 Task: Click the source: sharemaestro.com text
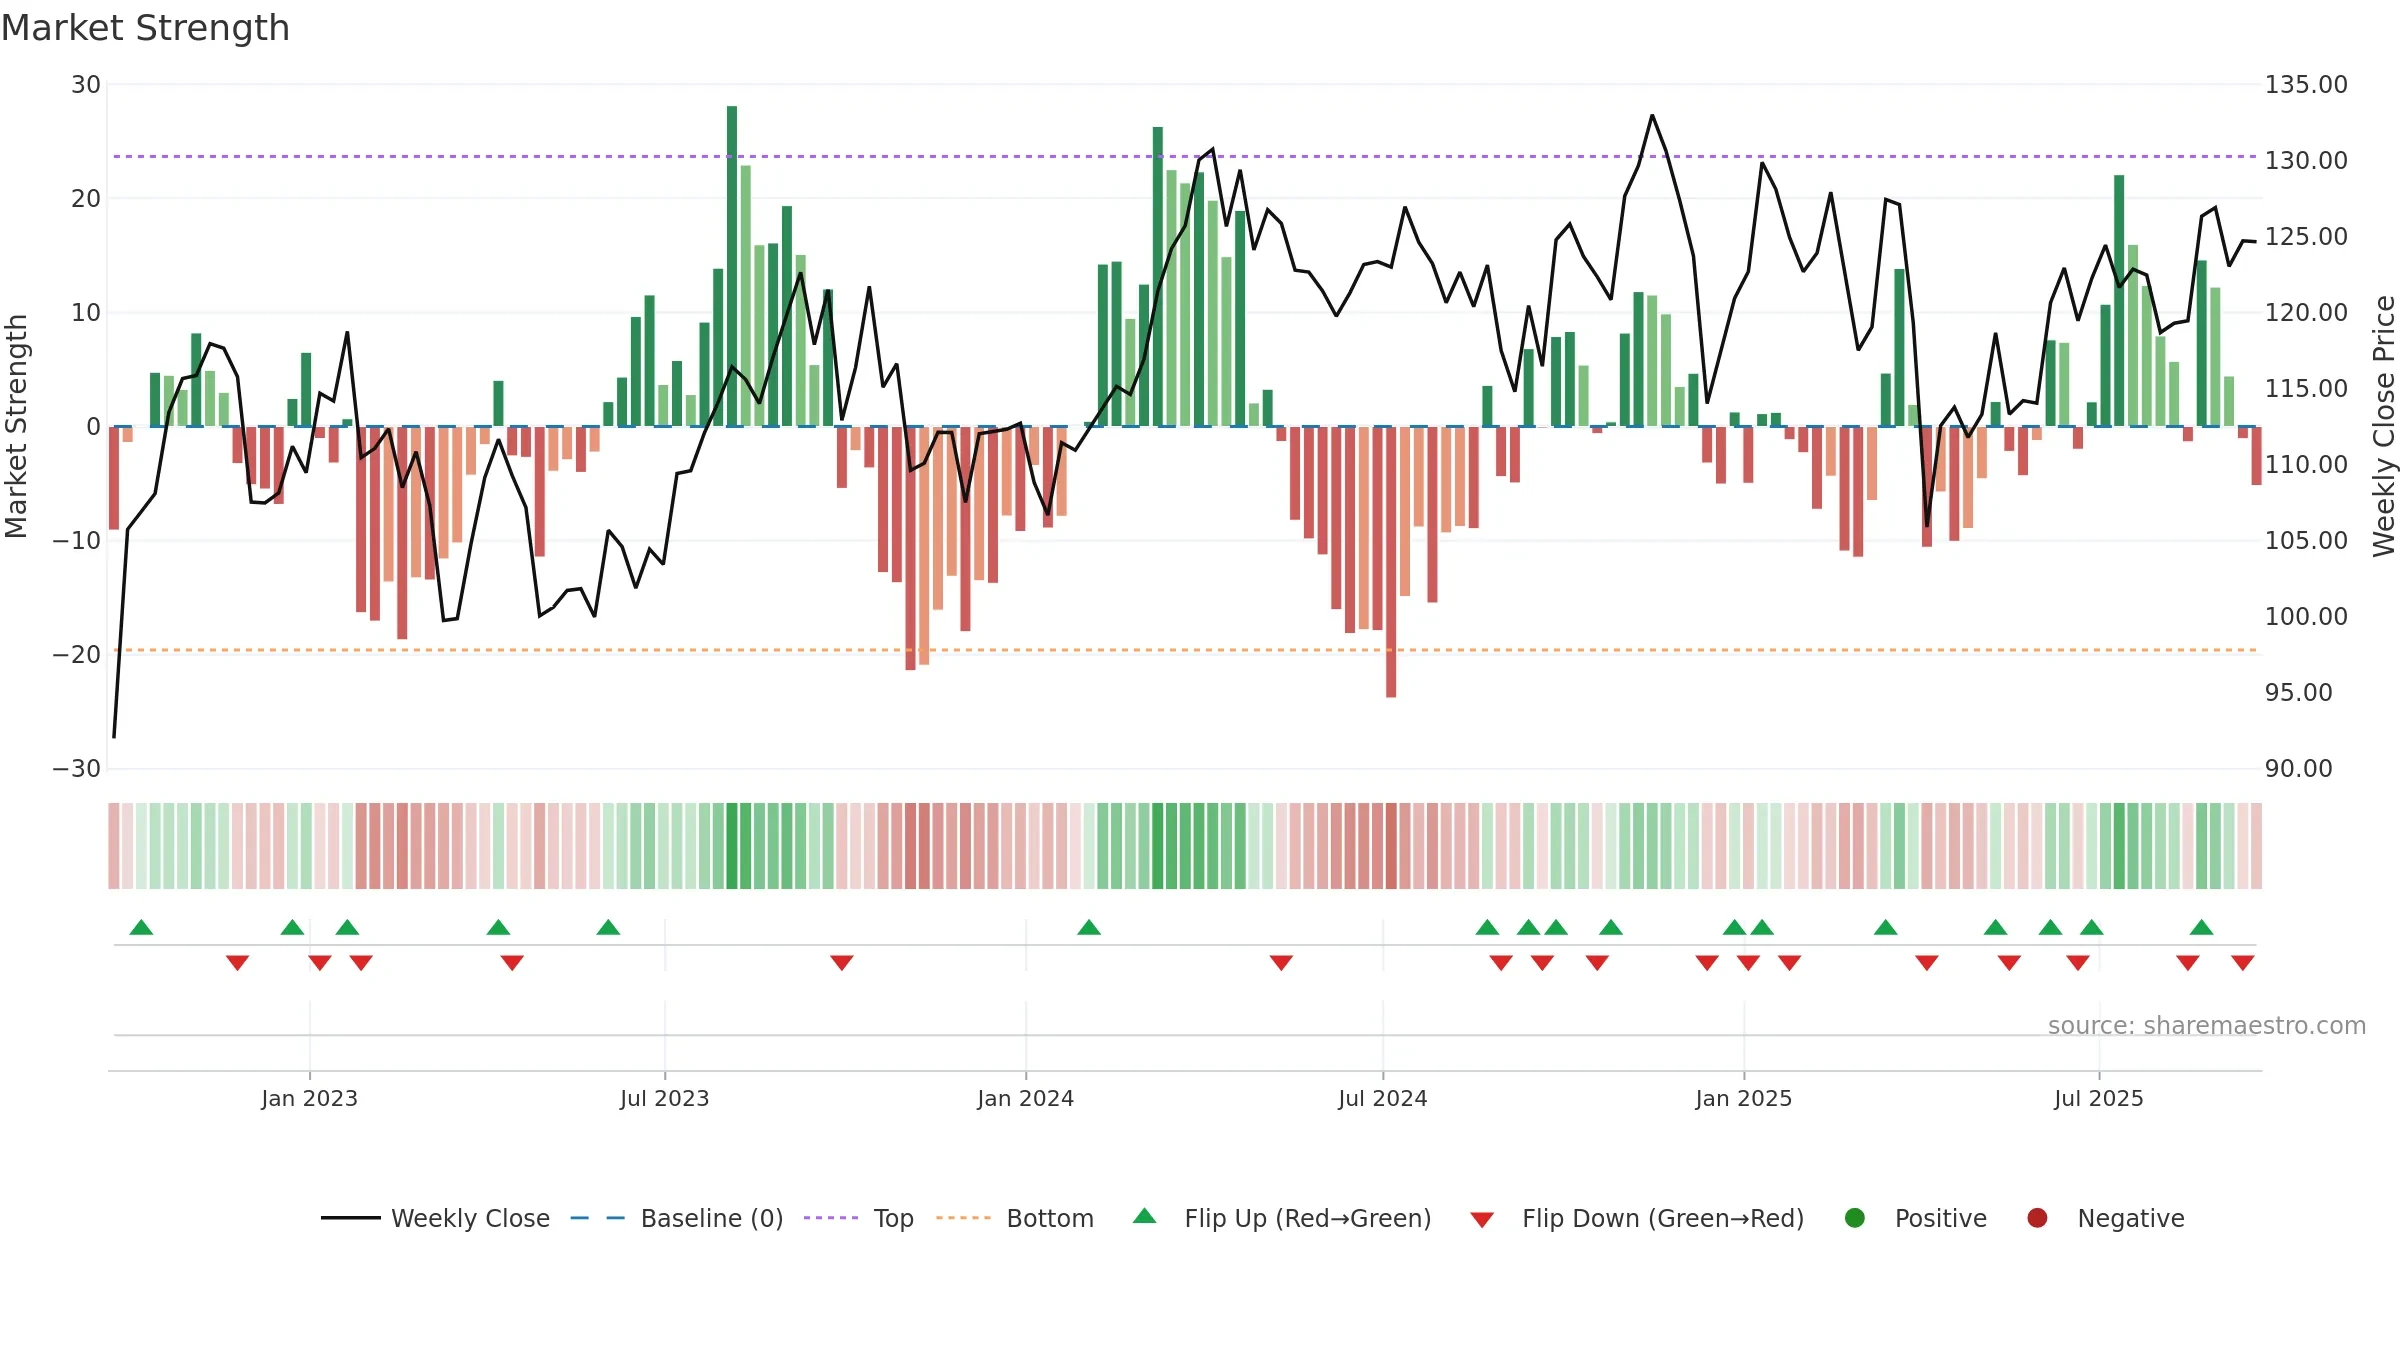[2207, 1026]
